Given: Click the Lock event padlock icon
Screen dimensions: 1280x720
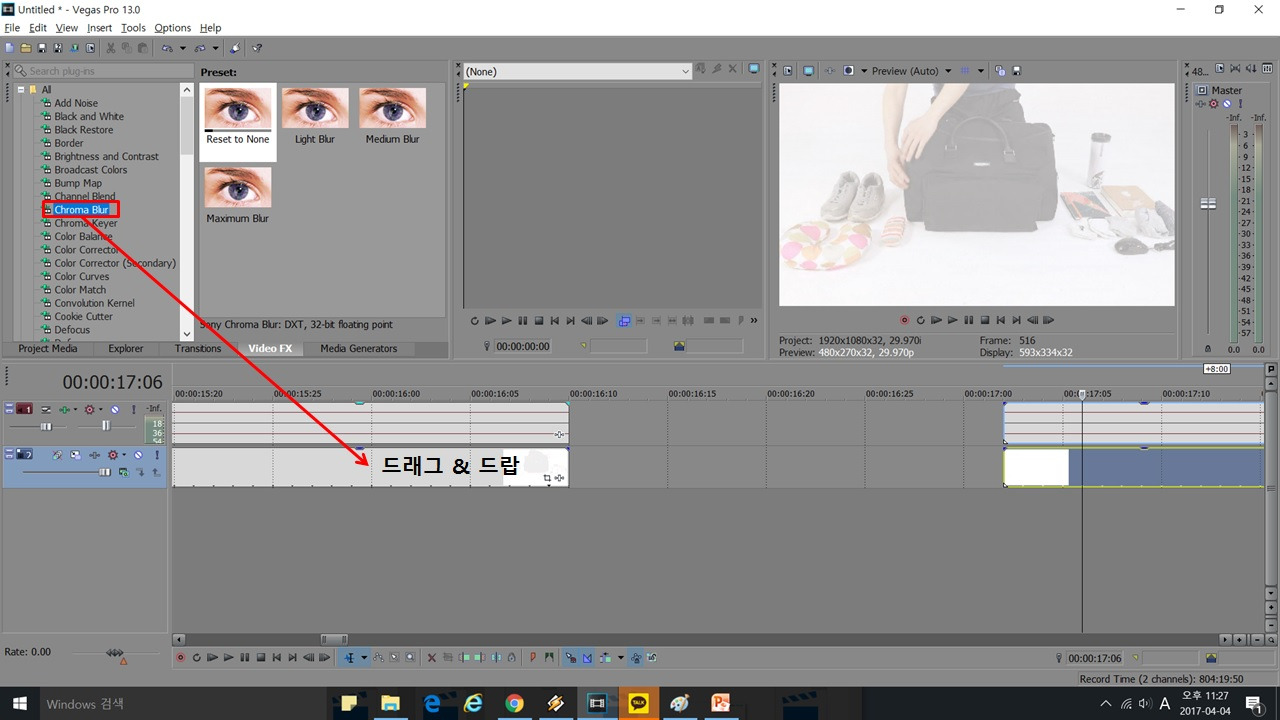Looking at the screenshot, I should tap(511, 657).
